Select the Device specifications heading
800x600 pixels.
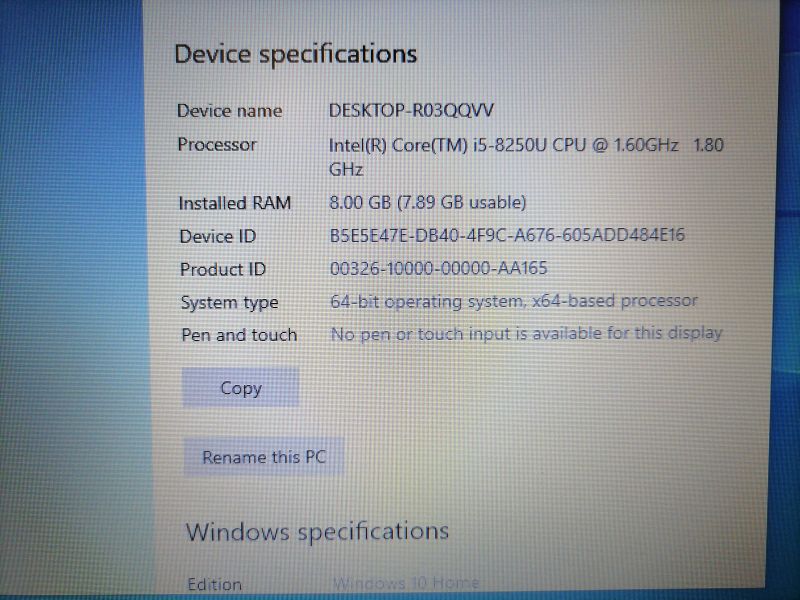click(x=296, y=54)
